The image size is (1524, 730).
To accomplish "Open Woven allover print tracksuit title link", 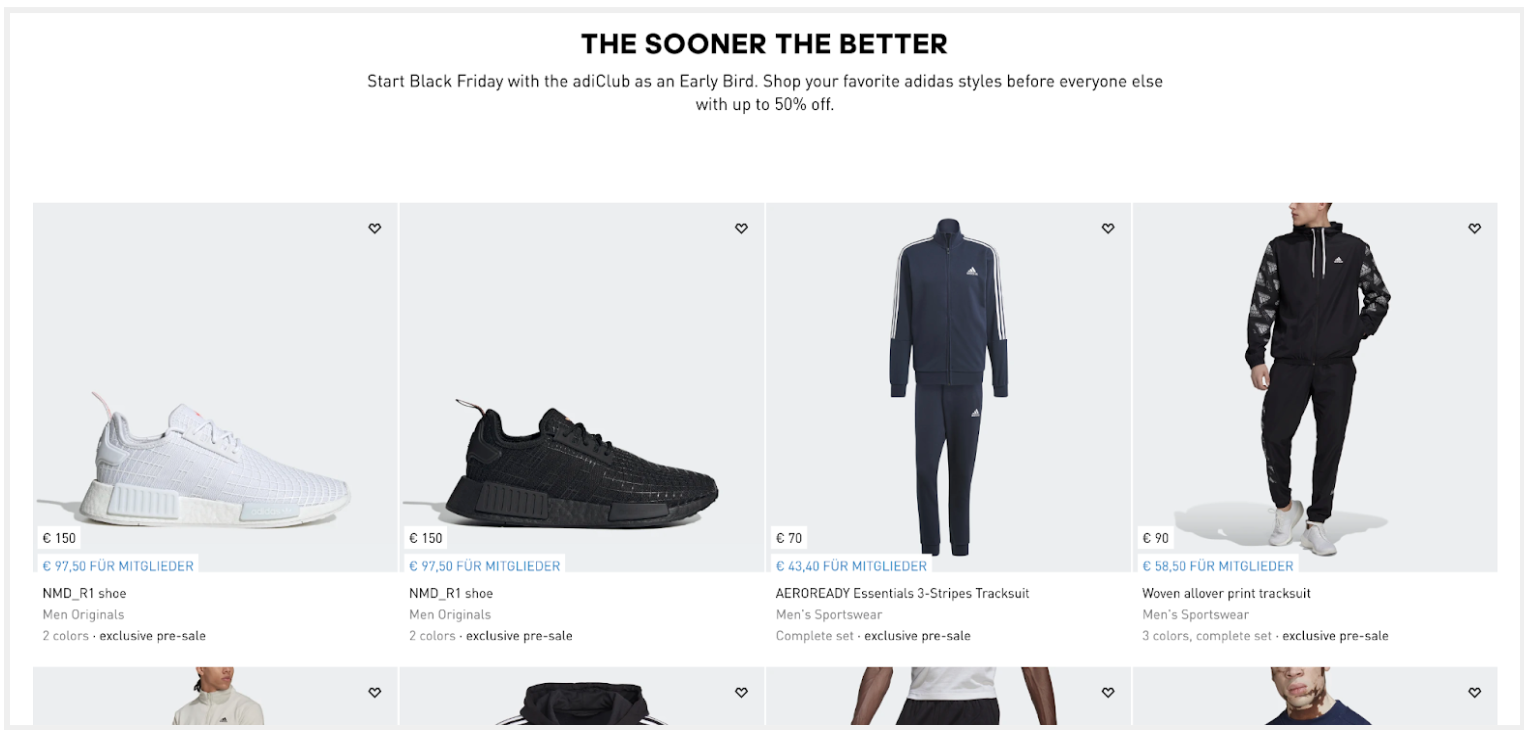I will pyautogui.click(x=1226, y=593).
